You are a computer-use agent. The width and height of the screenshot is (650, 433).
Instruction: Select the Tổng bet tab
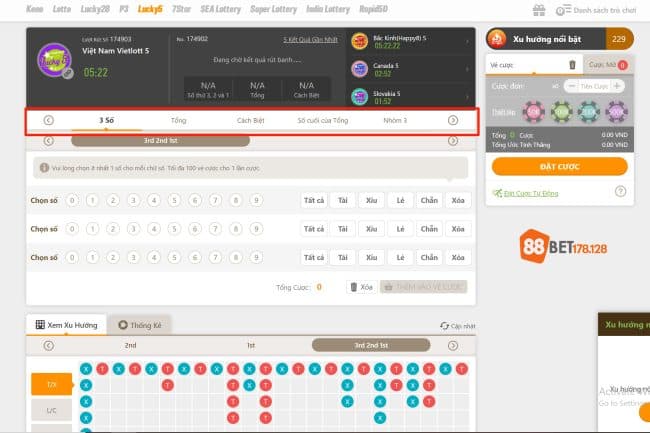[179, 121]
